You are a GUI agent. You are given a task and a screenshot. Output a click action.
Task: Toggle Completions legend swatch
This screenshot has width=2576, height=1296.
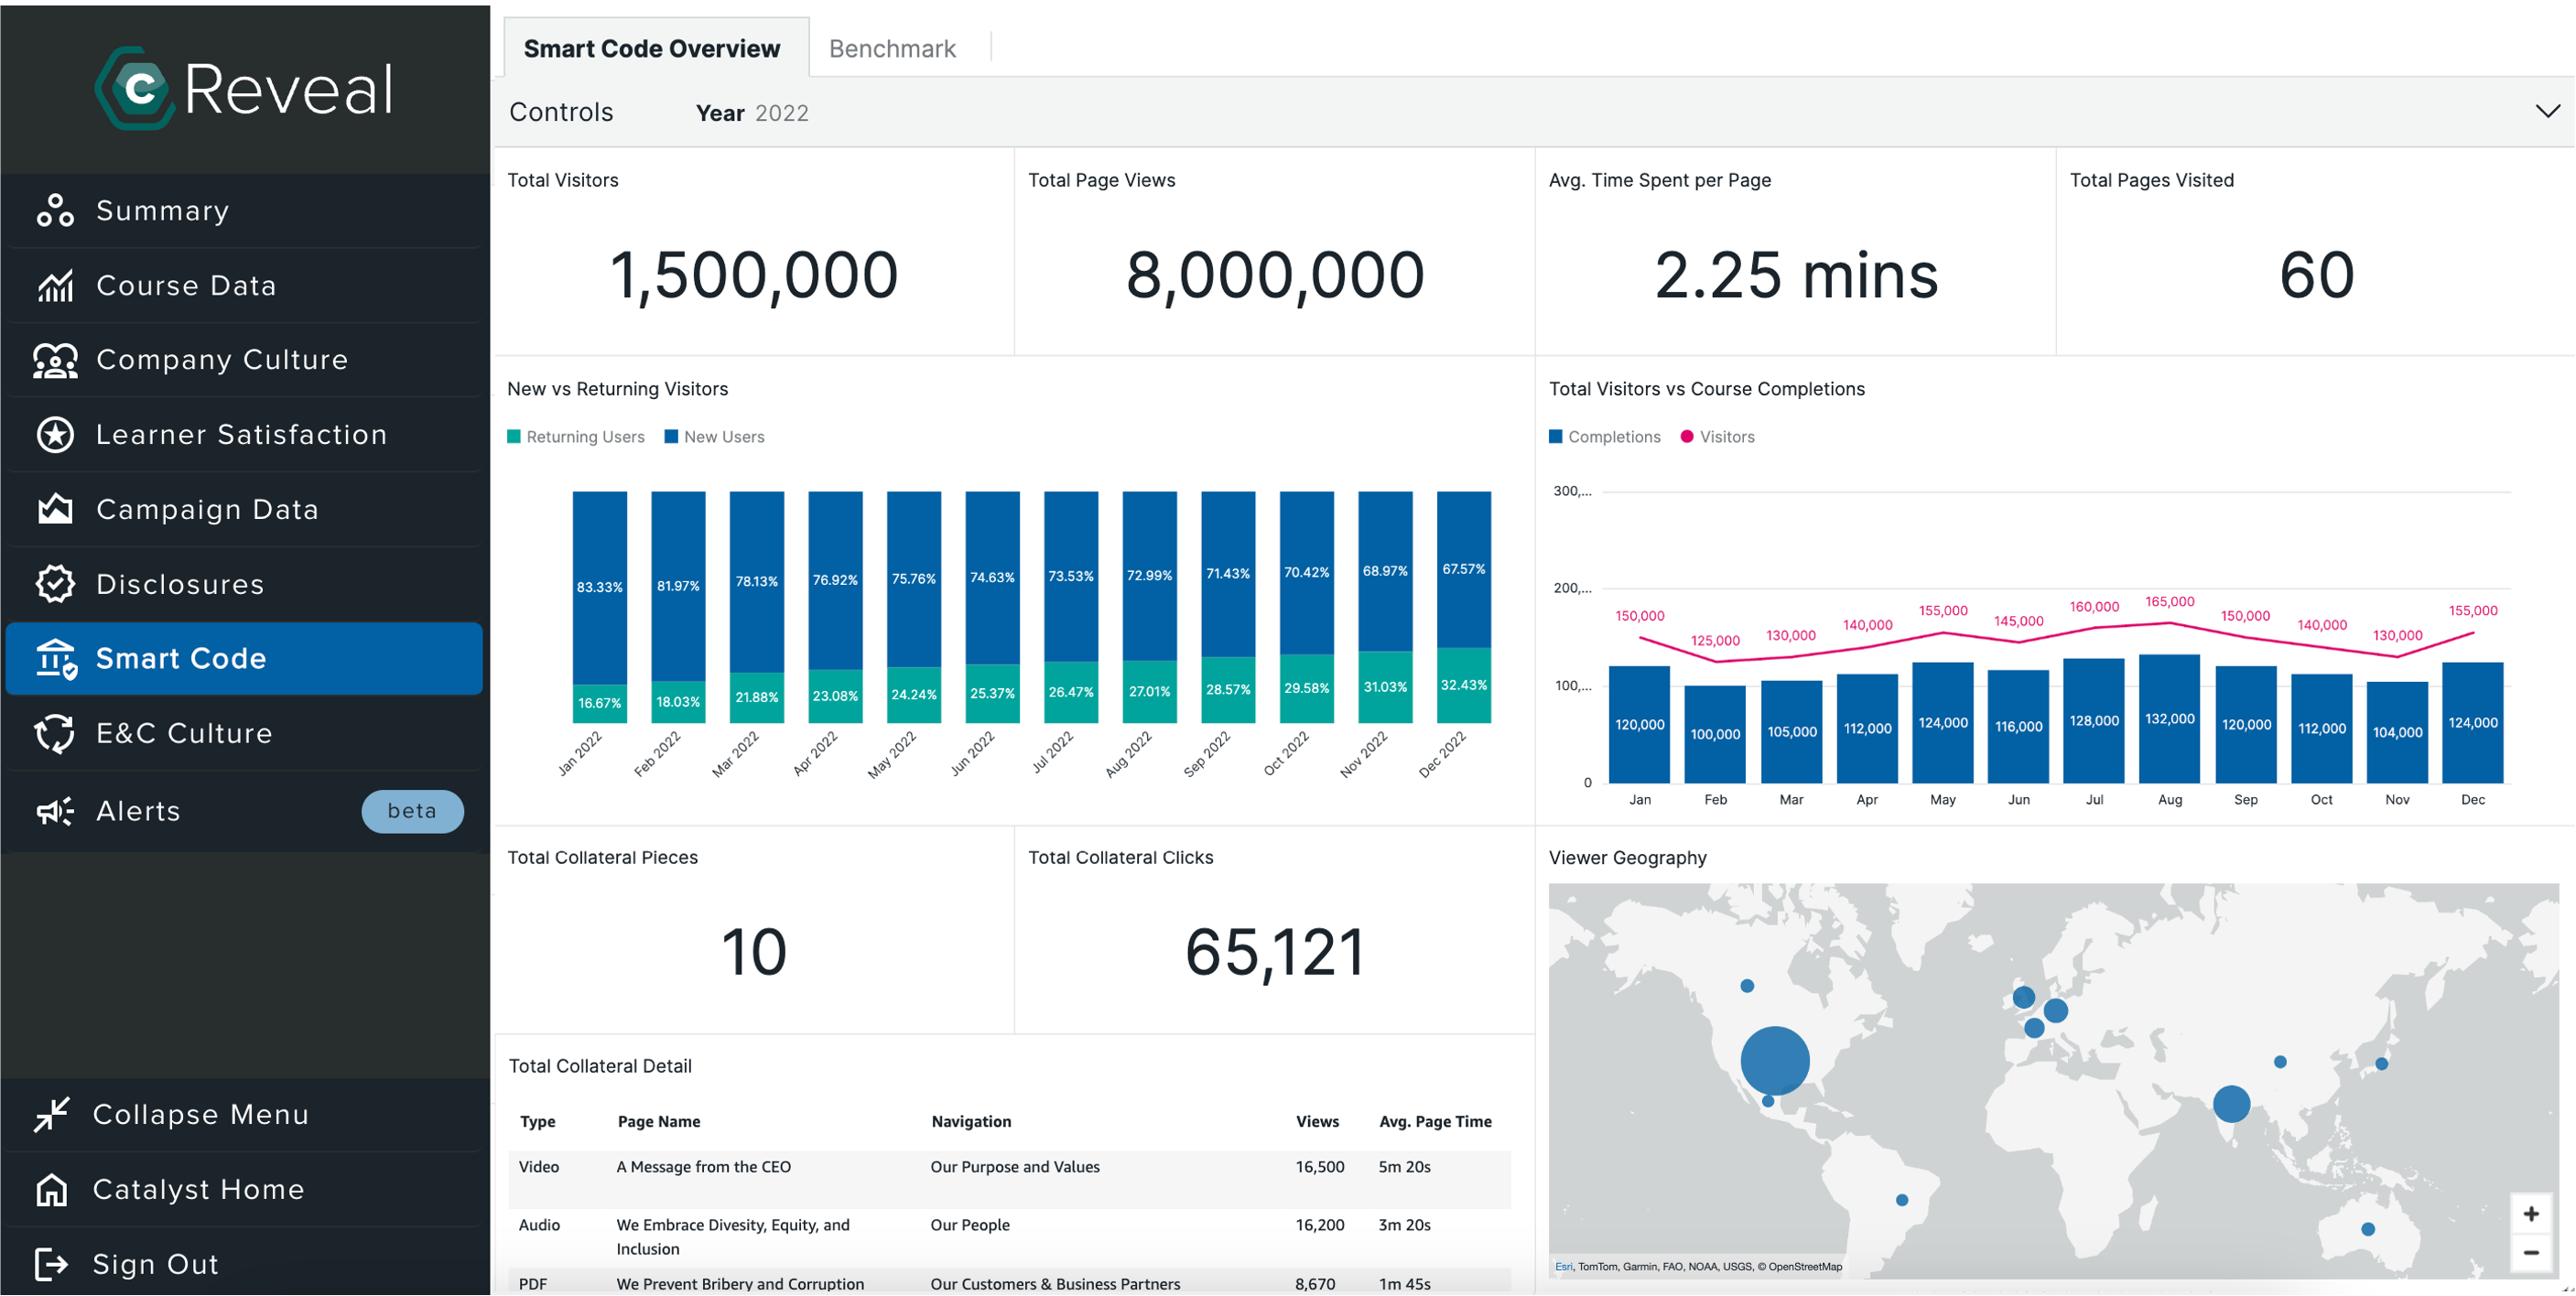click(x=1555, y=437)
